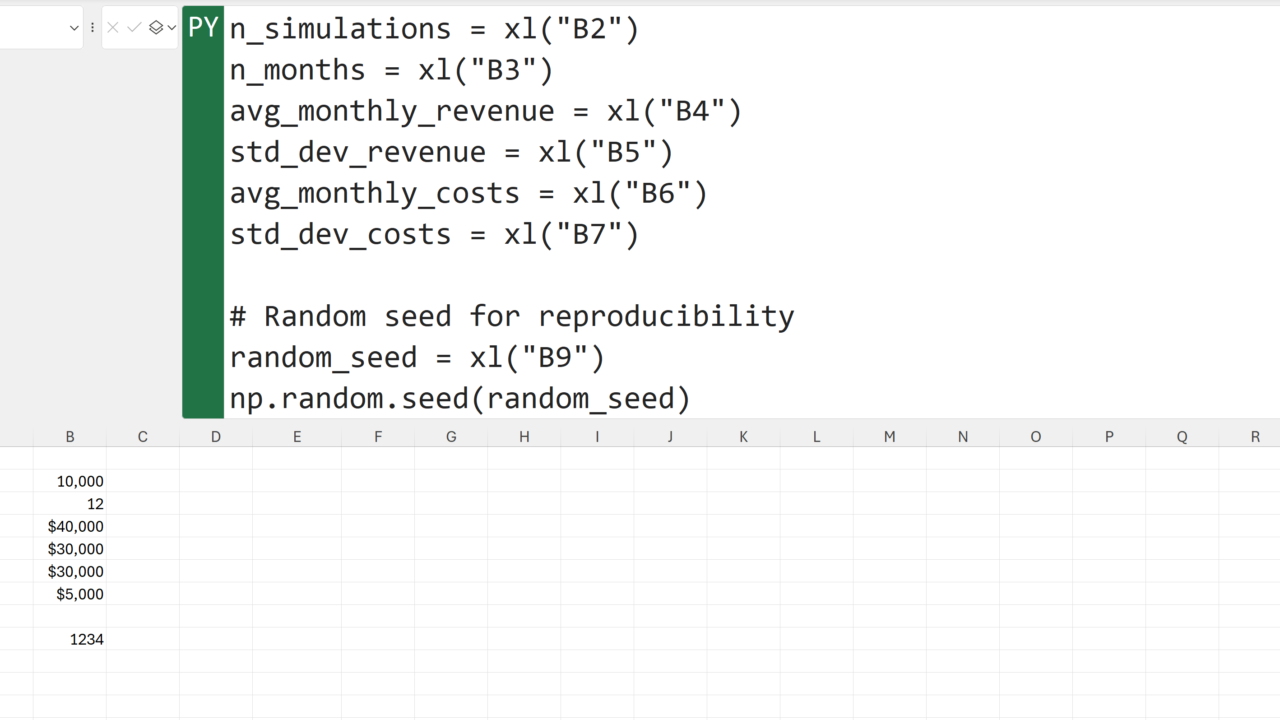This screenshot has height=720, width=1280.
Task: Click the "# Random seed for reproducibility" comment line
Action: (512, 316)
